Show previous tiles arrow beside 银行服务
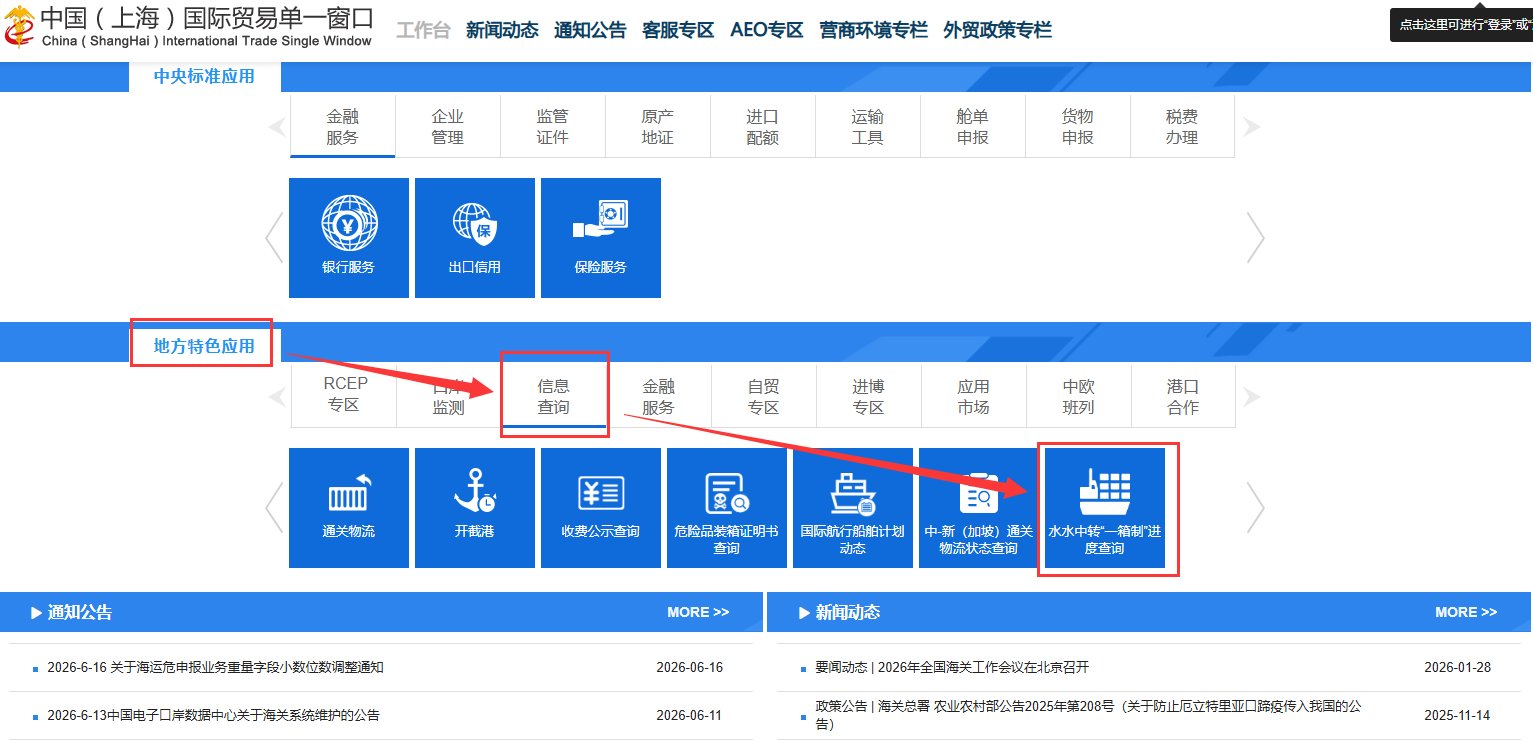Image resolution: width=1533 pixels, height=742 pixels. point(274,238)
